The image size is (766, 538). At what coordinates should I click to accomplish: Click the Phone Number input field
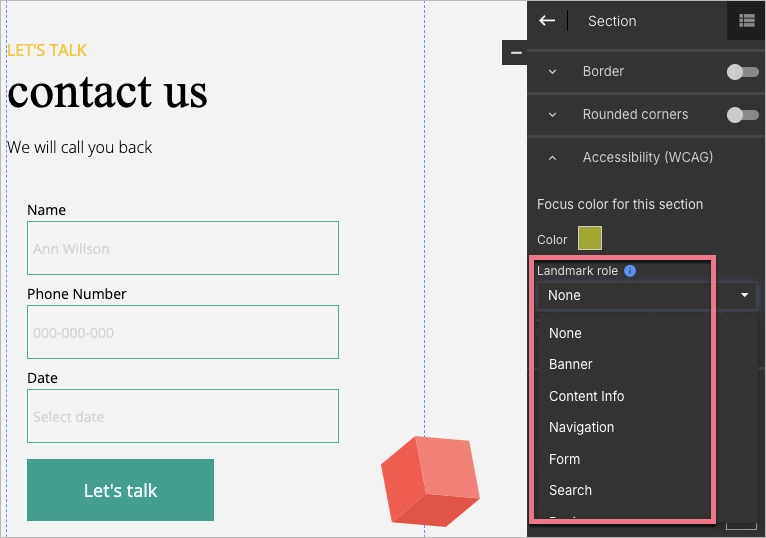click(182, 332)
